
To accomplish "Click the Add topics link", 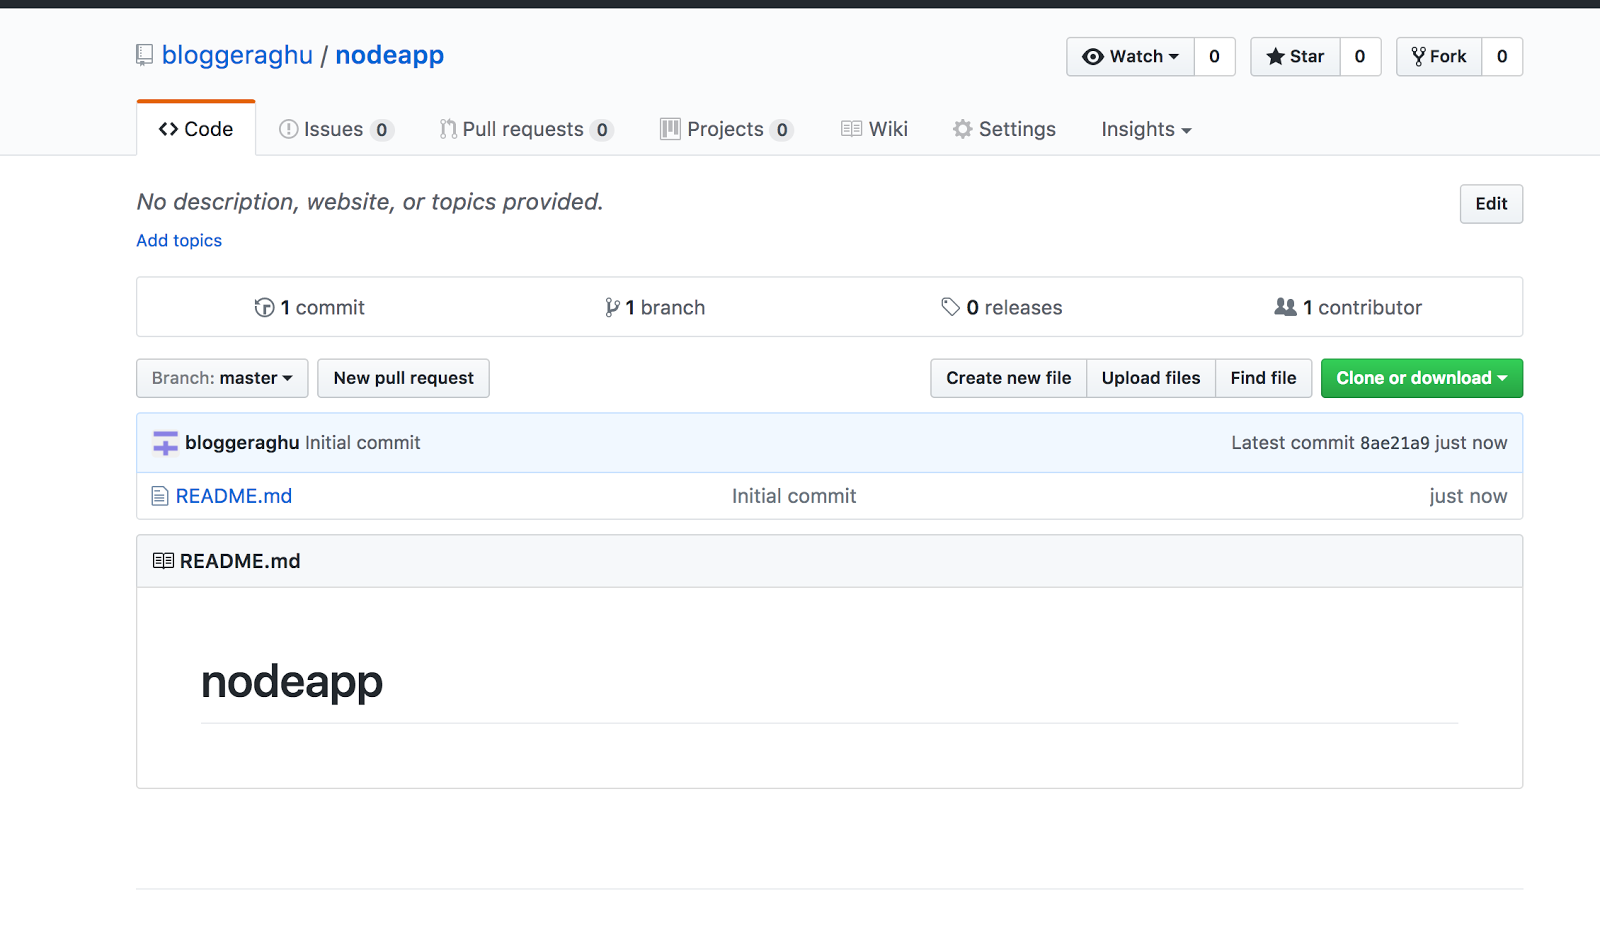I will [178, 240].
